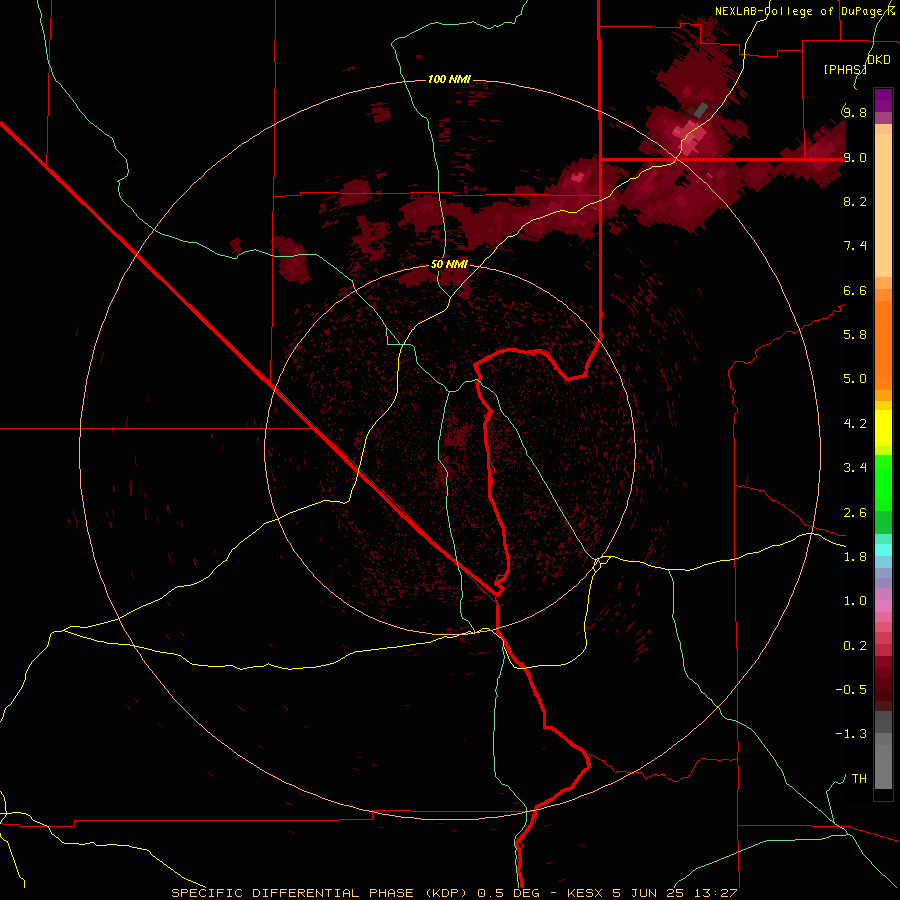Click the pink band of the color bar
900x900 pixels.
(x=883, y=606)
